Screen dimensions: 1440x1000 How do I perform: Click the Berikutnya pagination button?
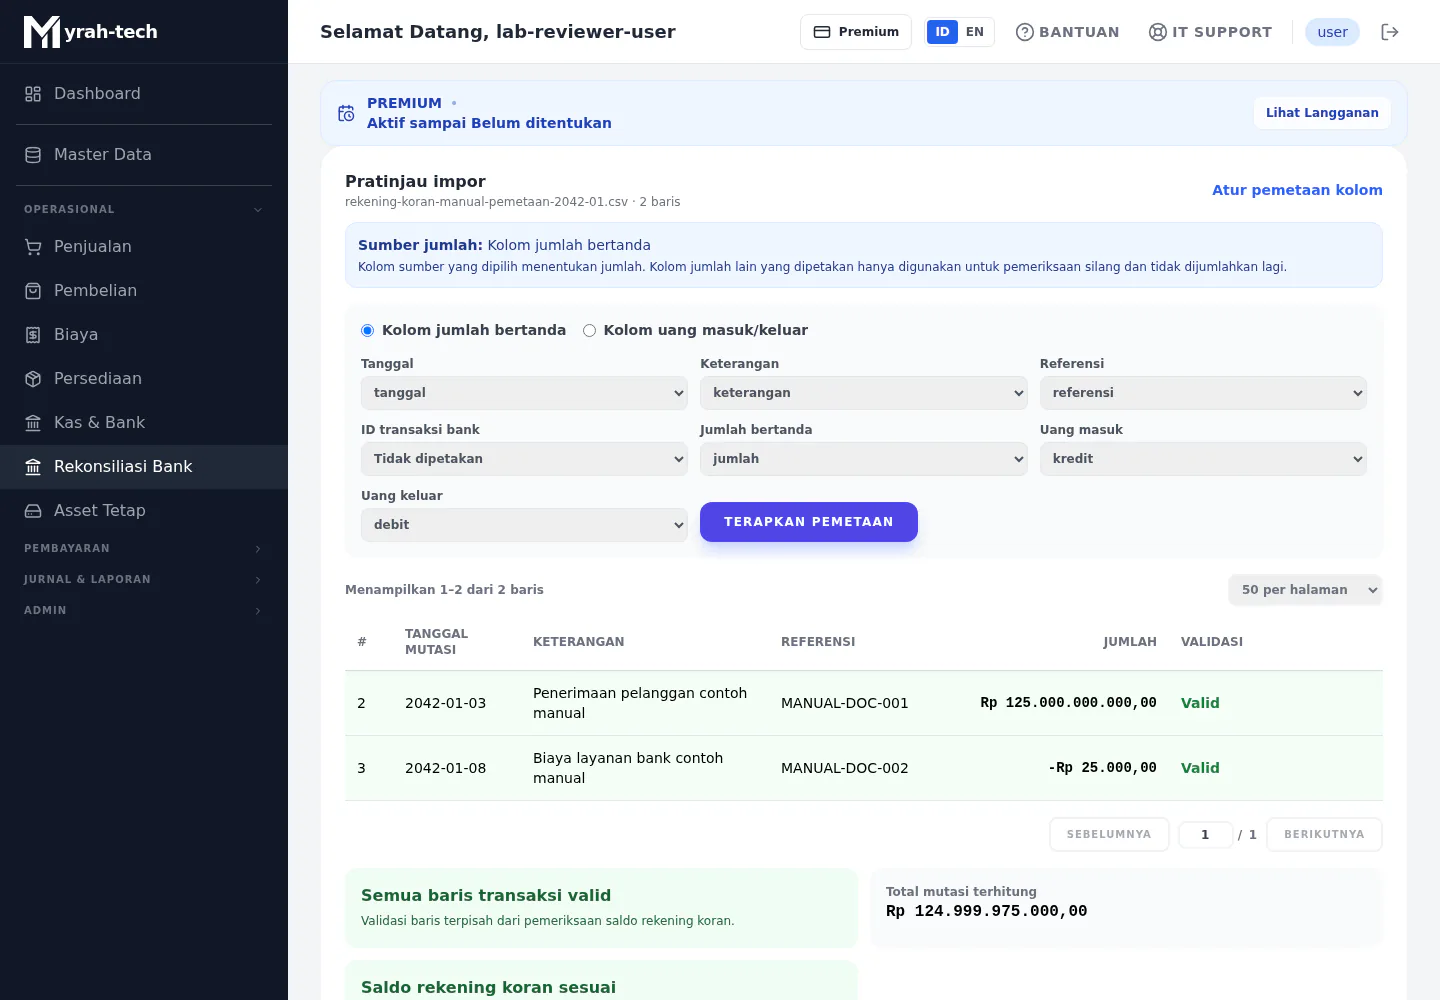pyautogui.click(x=1324, y=835)
